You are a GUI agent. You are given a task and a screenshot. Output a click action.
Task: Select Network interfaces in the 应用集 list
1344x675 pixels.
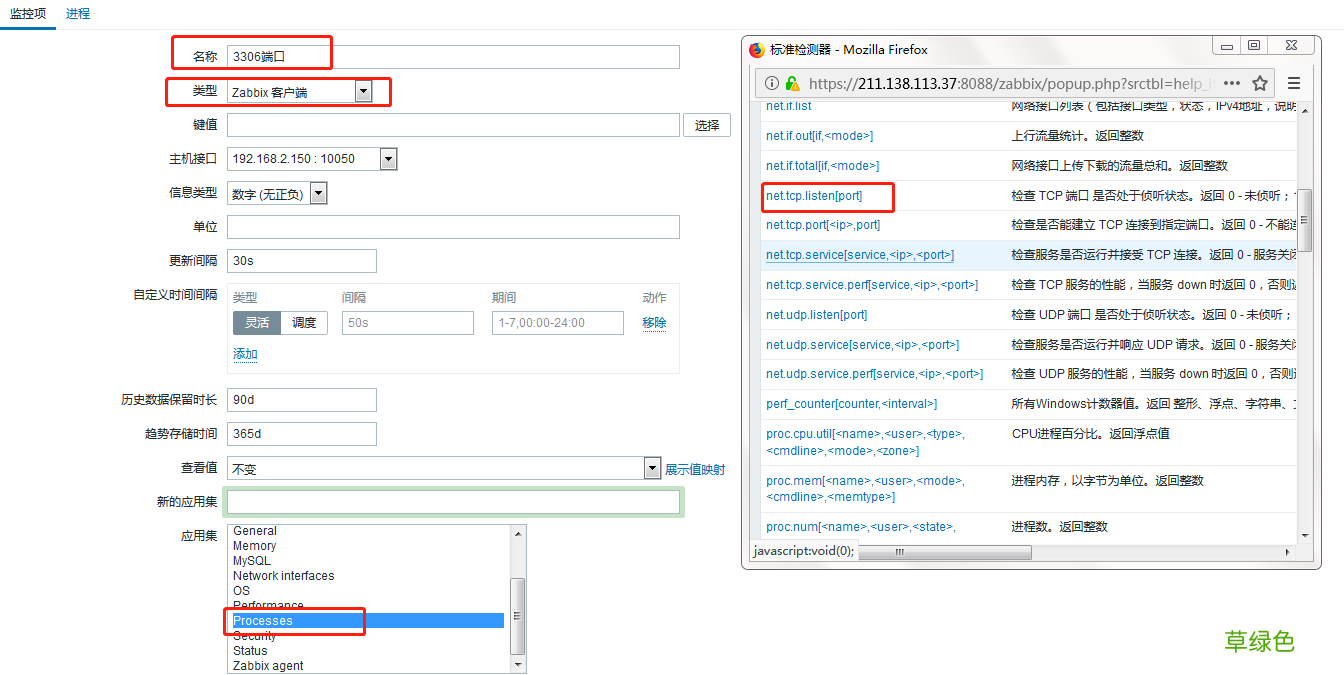pyautogui.click(x=368, y=576)
